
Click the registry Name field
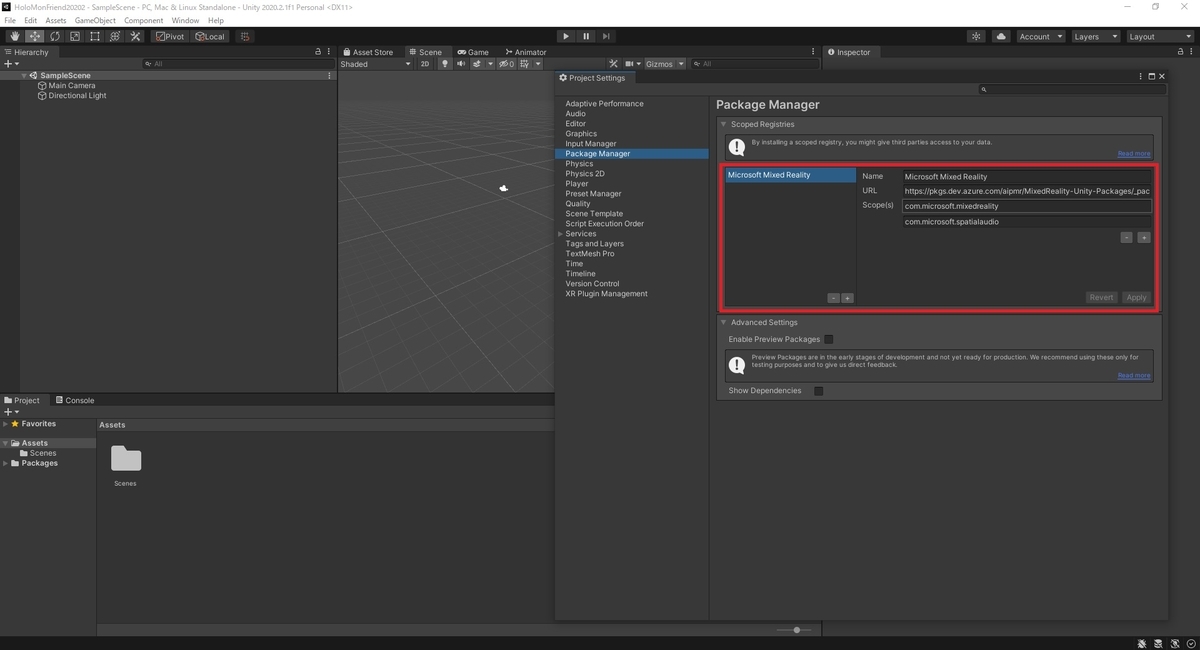click(1026, 177)
